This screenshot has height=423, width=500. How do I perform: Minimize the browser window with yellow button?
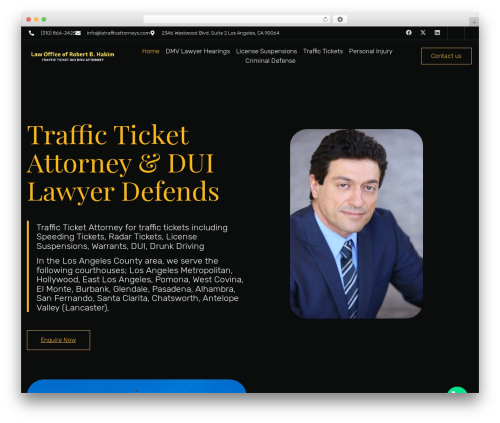pyautogui.click(x=36, y=19)
